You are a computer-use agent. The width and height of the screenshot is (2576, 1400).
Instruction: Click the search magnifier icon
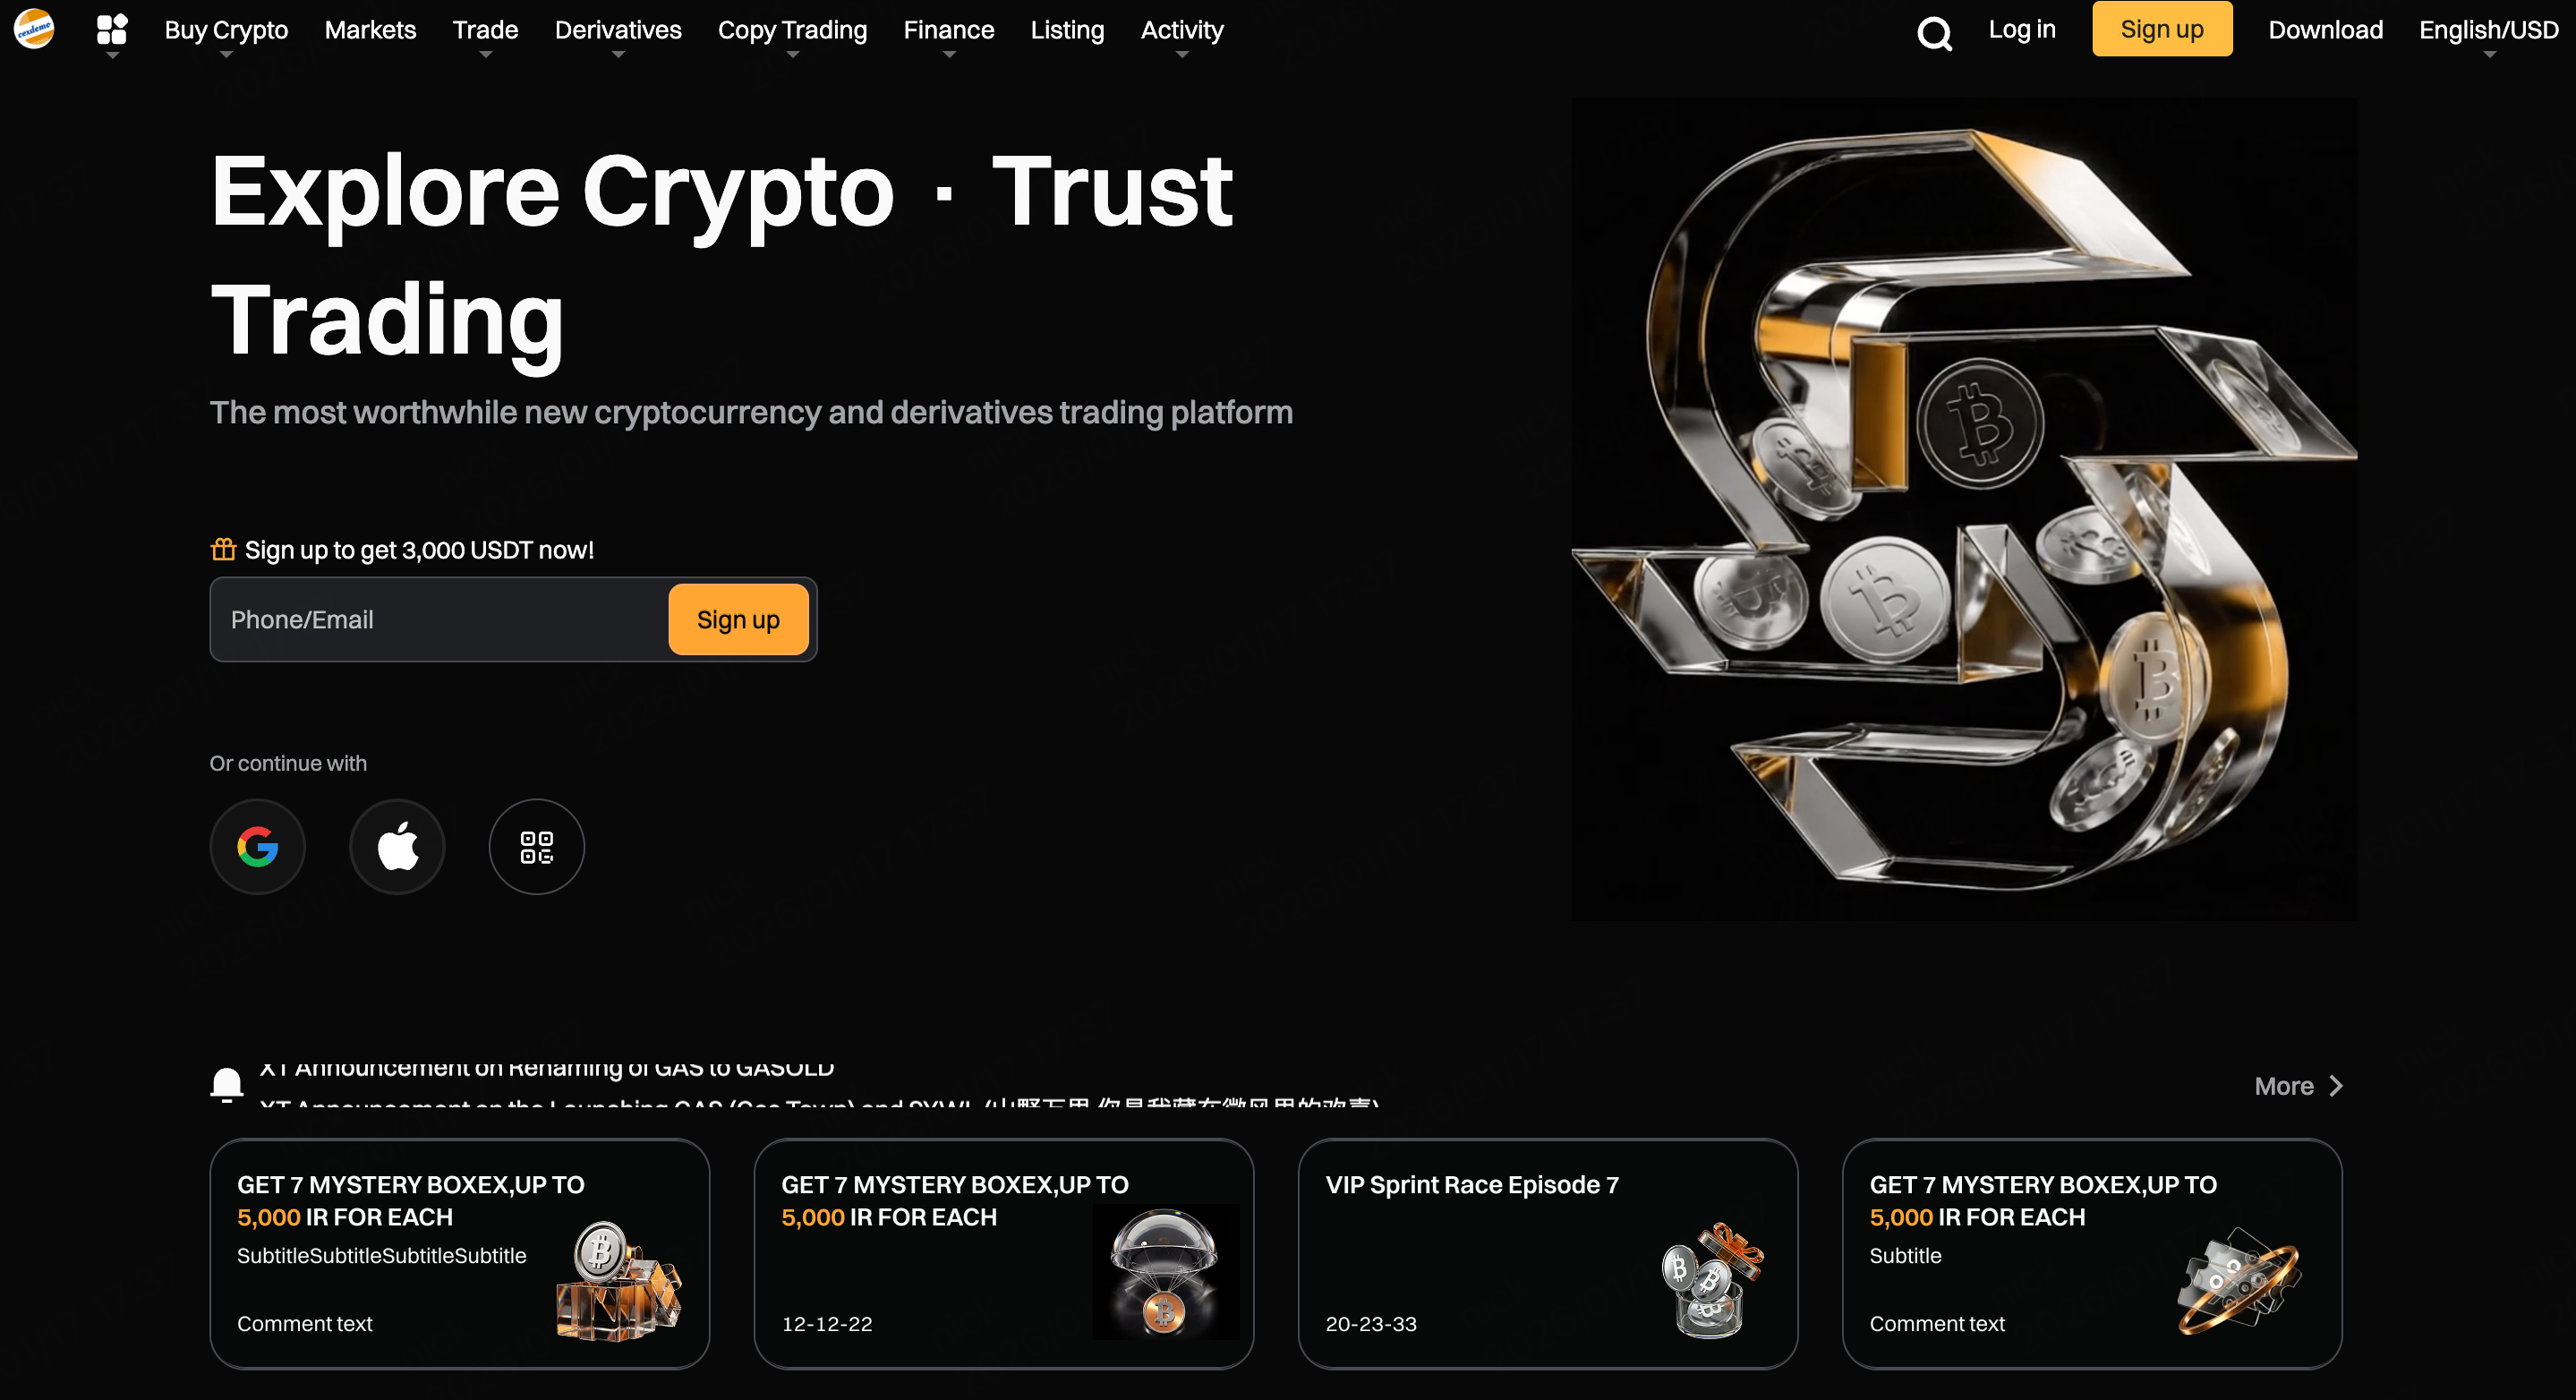[1934, 33]
